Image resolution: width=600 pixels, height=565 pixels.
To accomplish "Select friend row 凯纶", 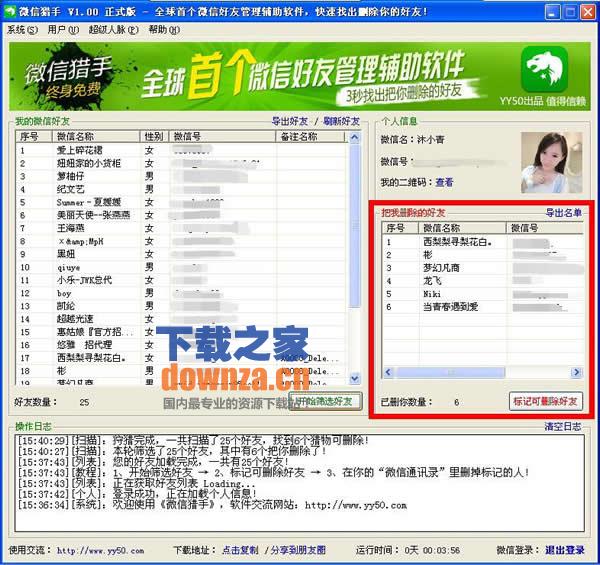I will coord(182,306).
